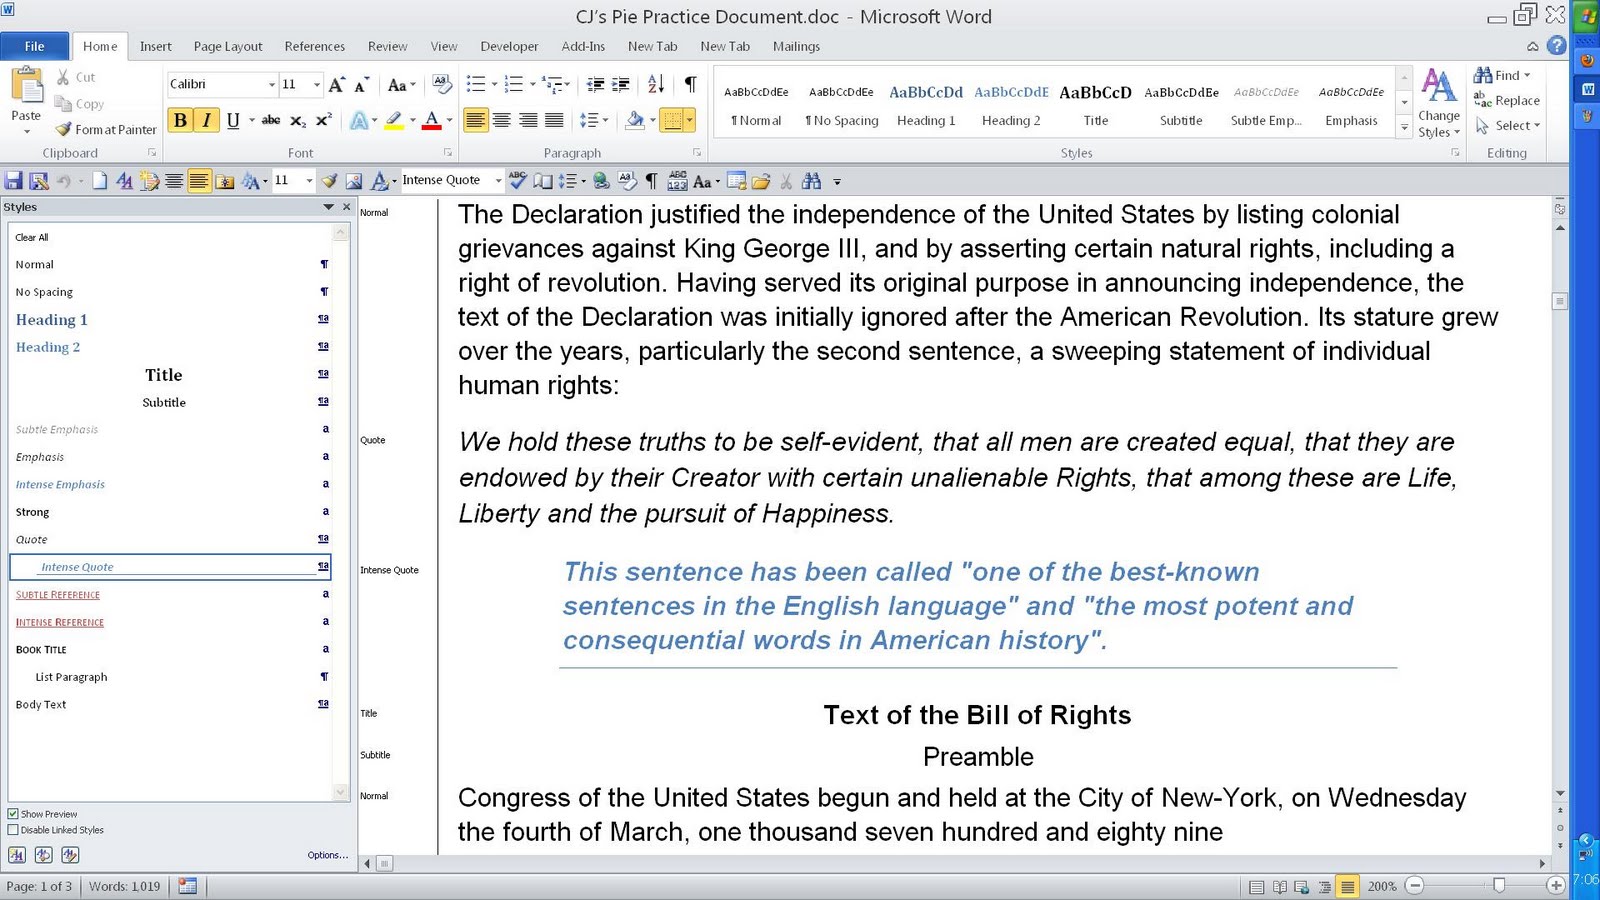Click the Save icon in quick toolbar

[14, 181]
